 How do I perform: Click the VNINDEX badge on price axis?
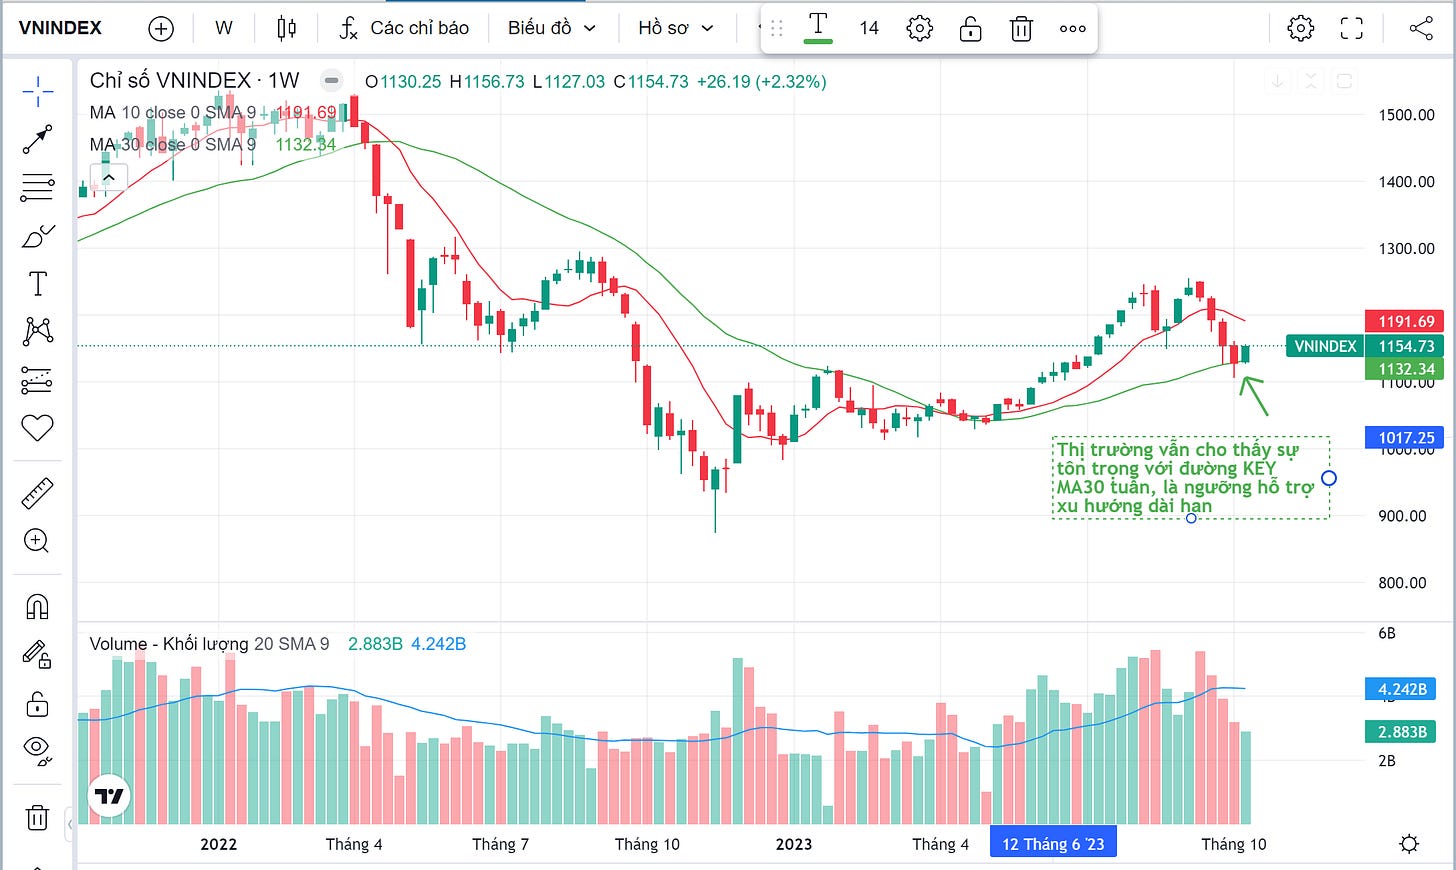(1324, 346)
